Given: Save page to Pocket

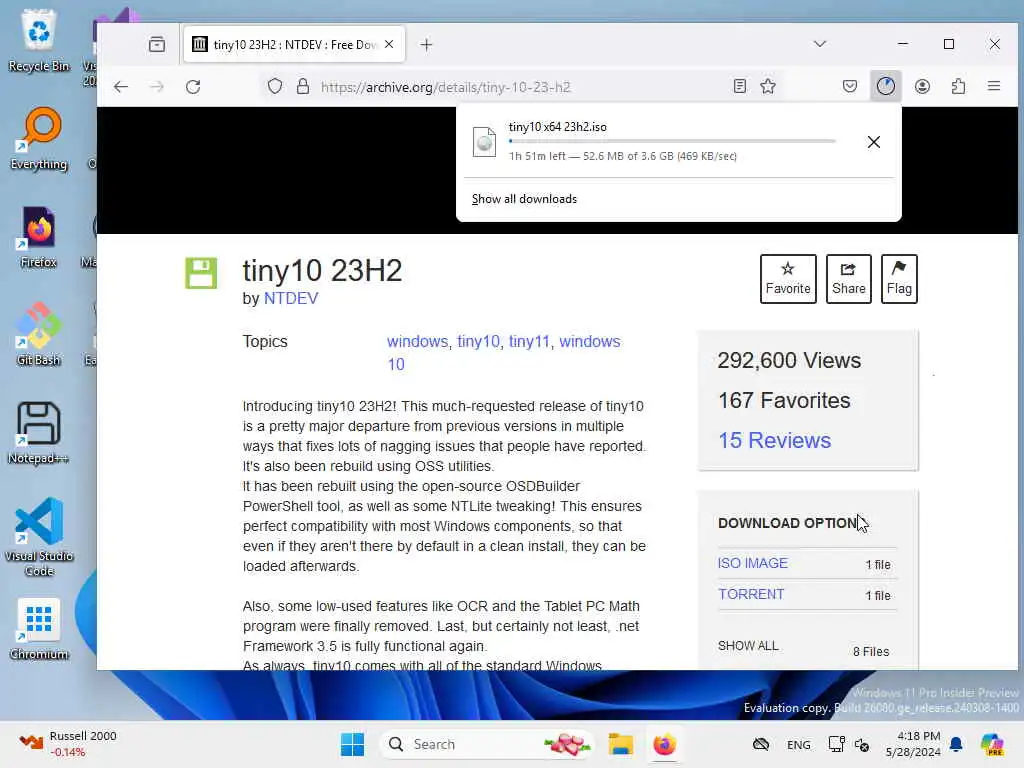Looking at the screenshot, I should (x=850, y=86).
